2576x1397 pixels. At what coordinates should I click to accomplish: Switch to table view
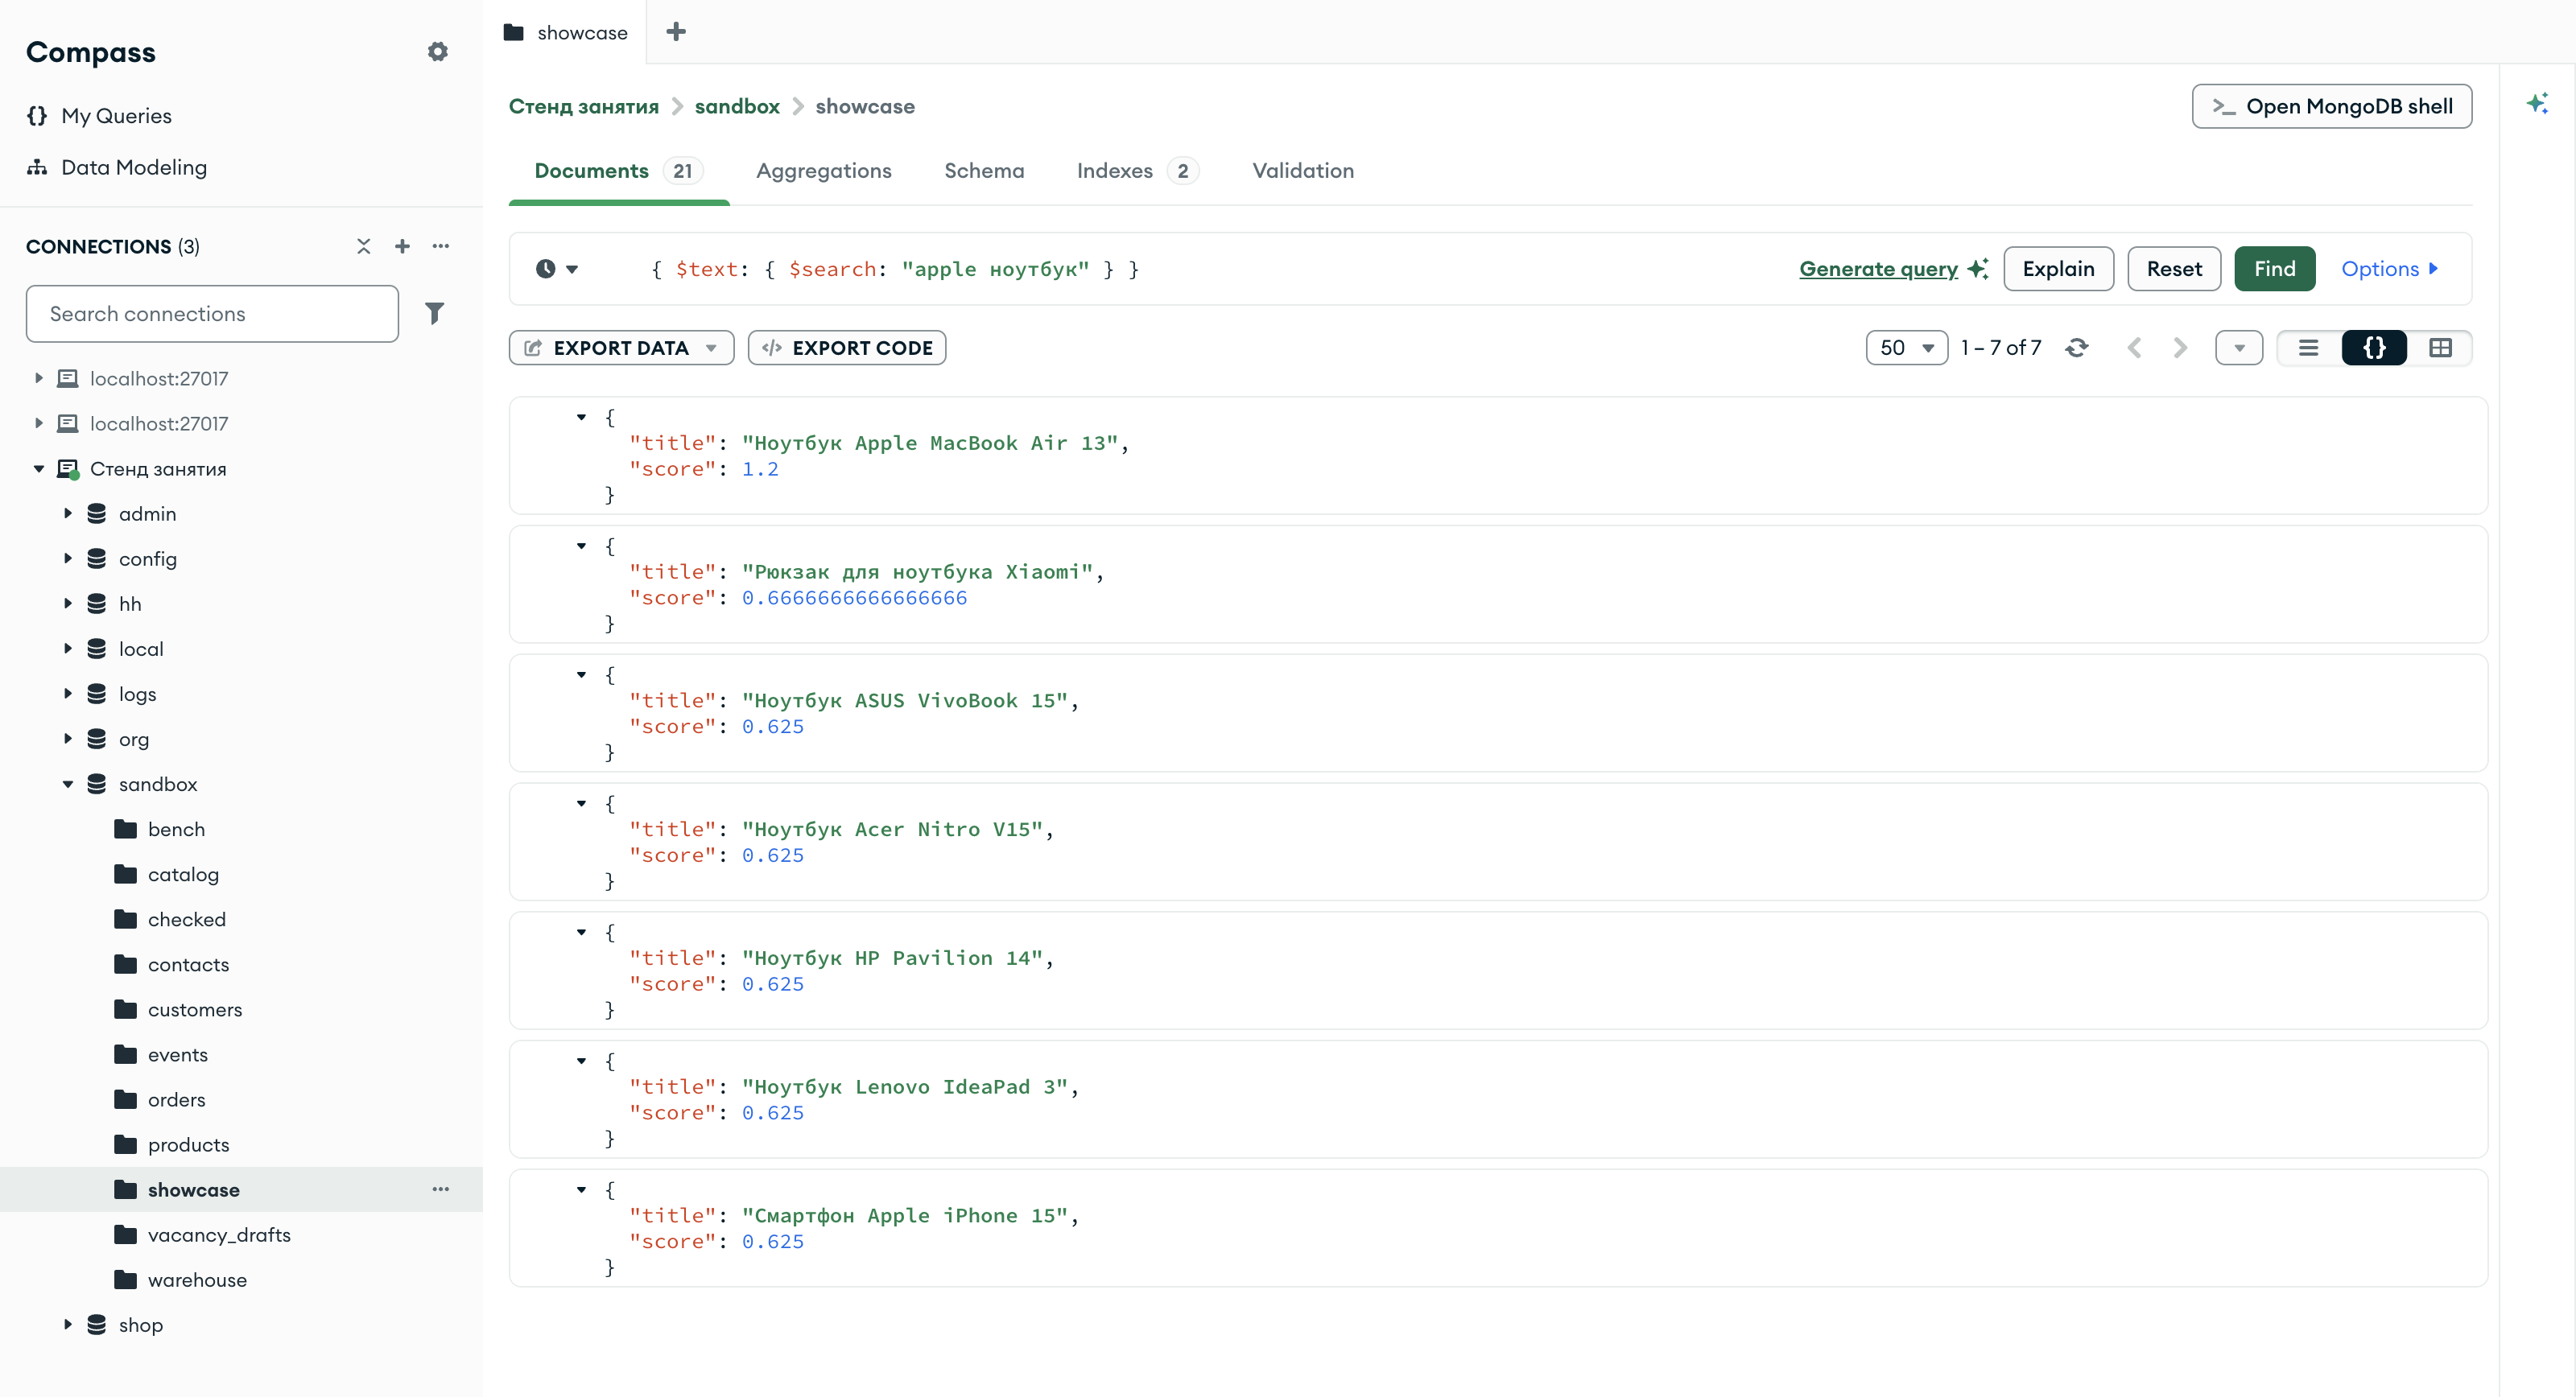coord(2441,348)
